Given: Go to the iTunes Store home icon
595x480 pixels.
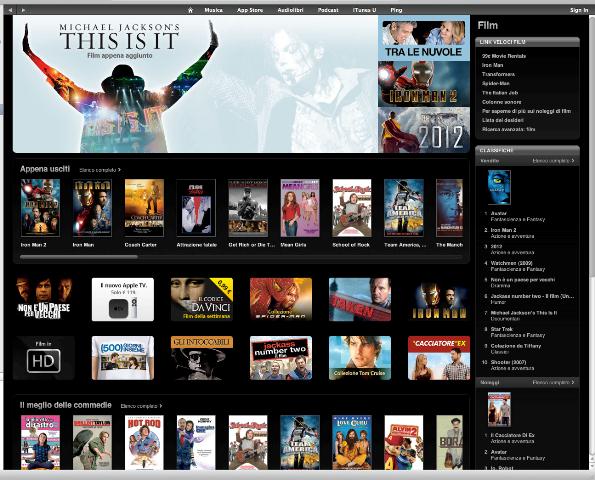Looking at the screenshot, I should (x=190, y=10).
